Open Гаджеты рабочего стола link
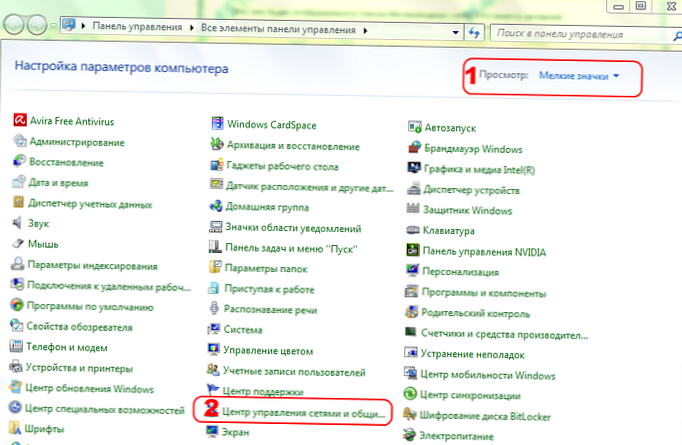682x445 pixels. (282, 166)
